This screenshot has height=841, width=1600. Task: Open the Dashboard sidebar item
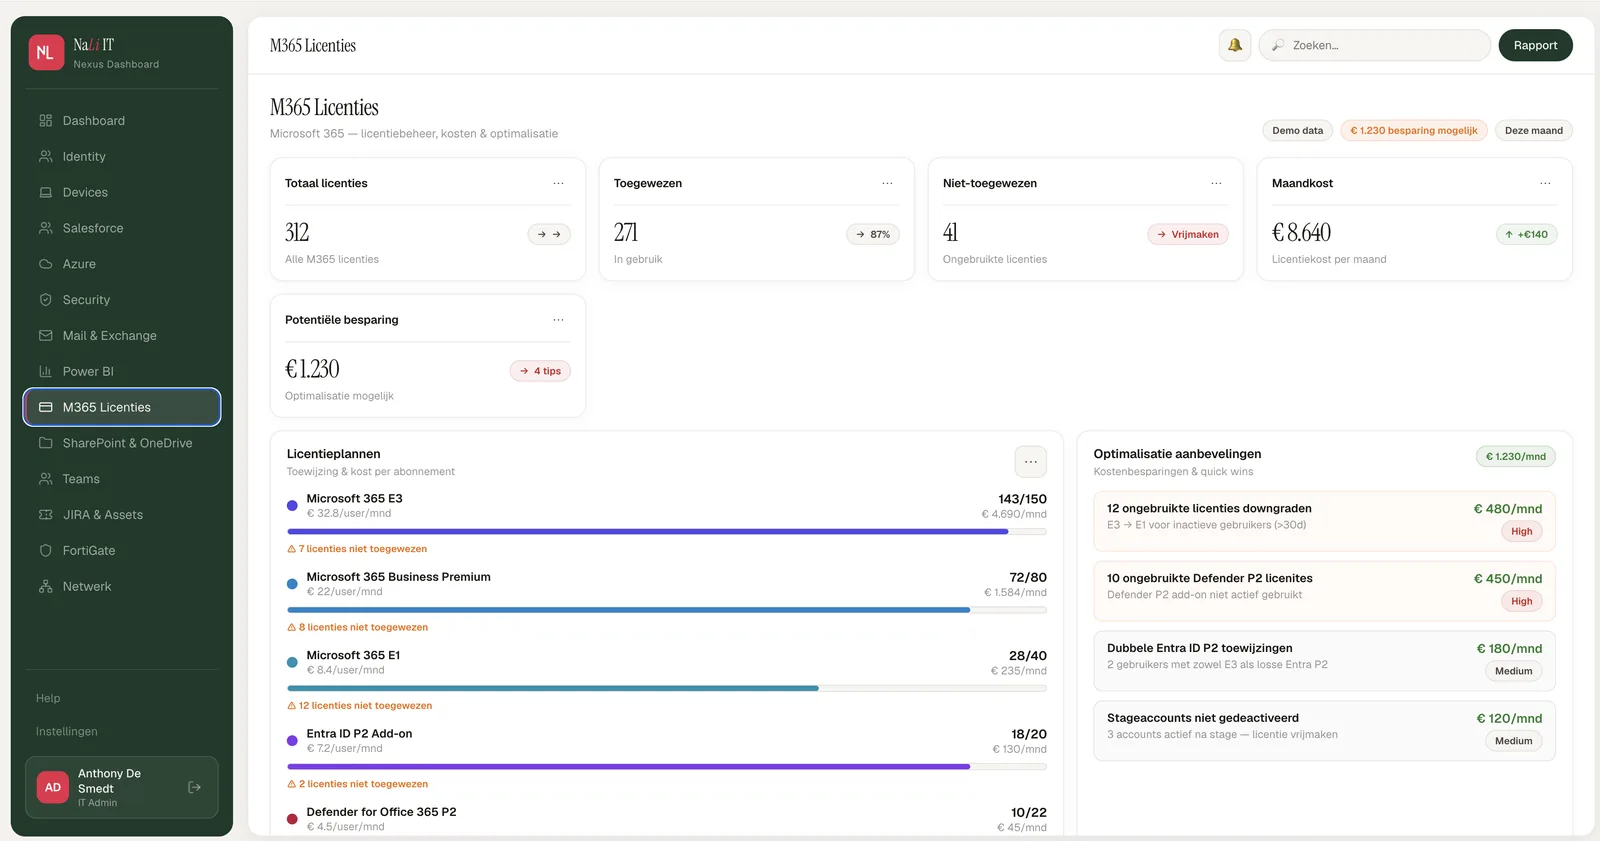point(122,121)
